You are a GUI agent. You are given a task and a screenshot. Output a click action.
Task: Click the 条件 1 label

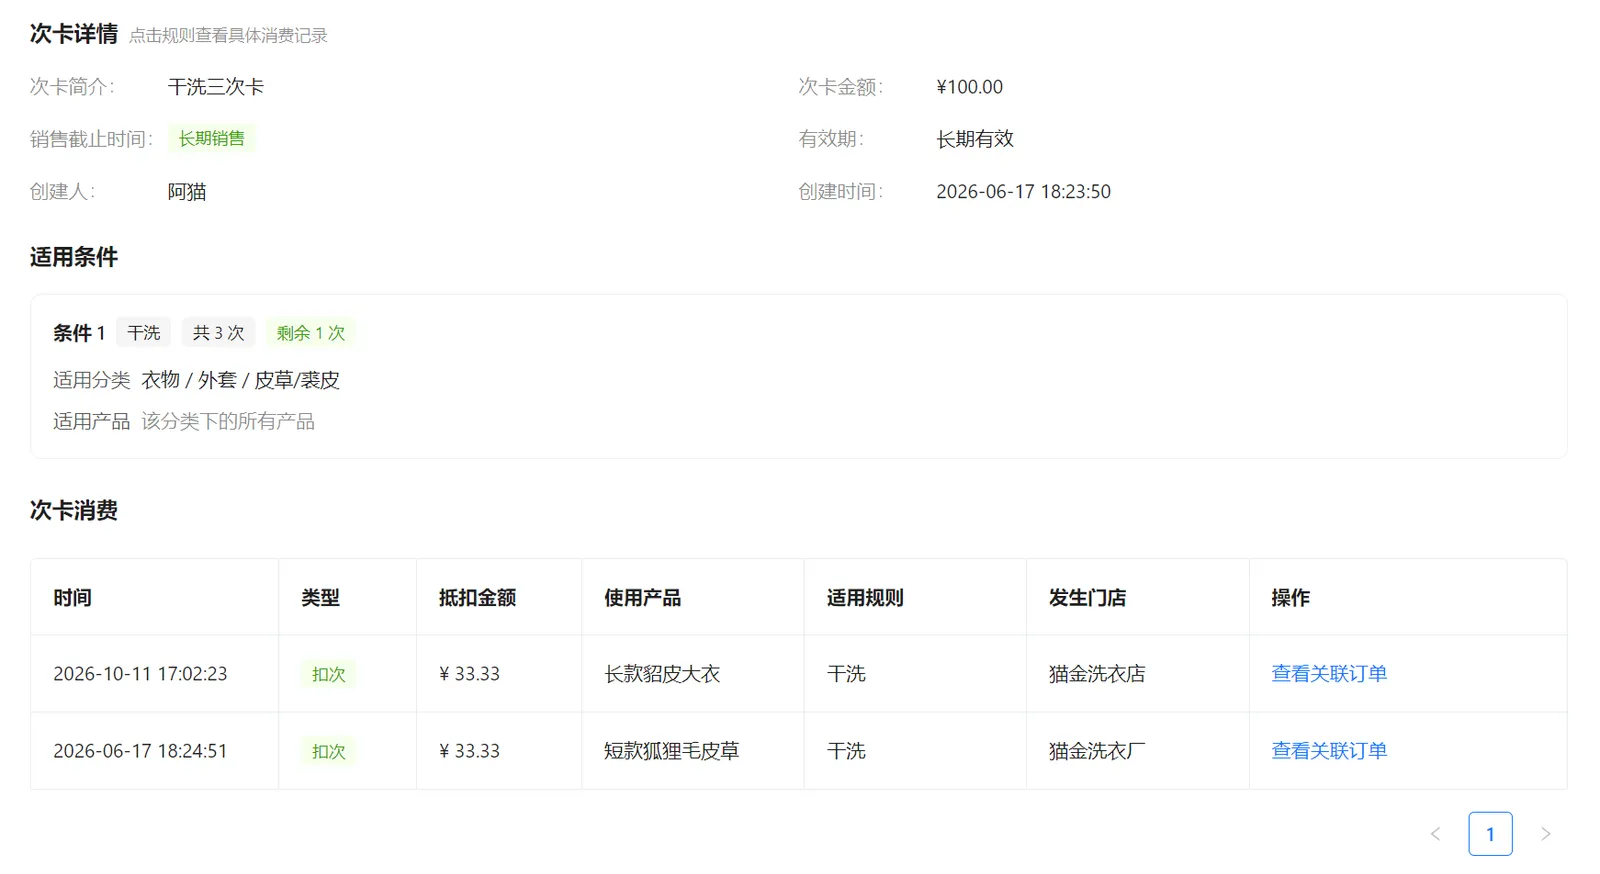click(x=79, y=333)
